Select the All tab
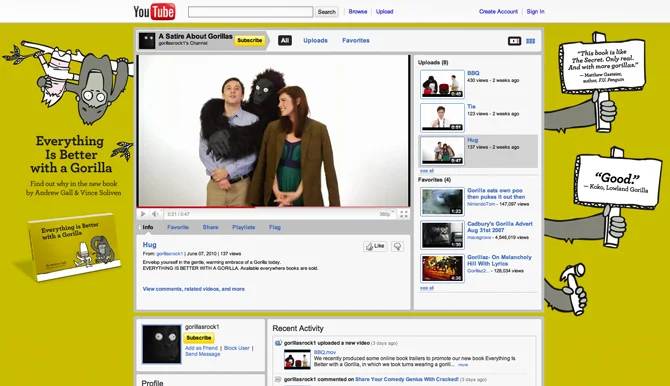This screenshot has width=670, height=386. pos(285,41)
